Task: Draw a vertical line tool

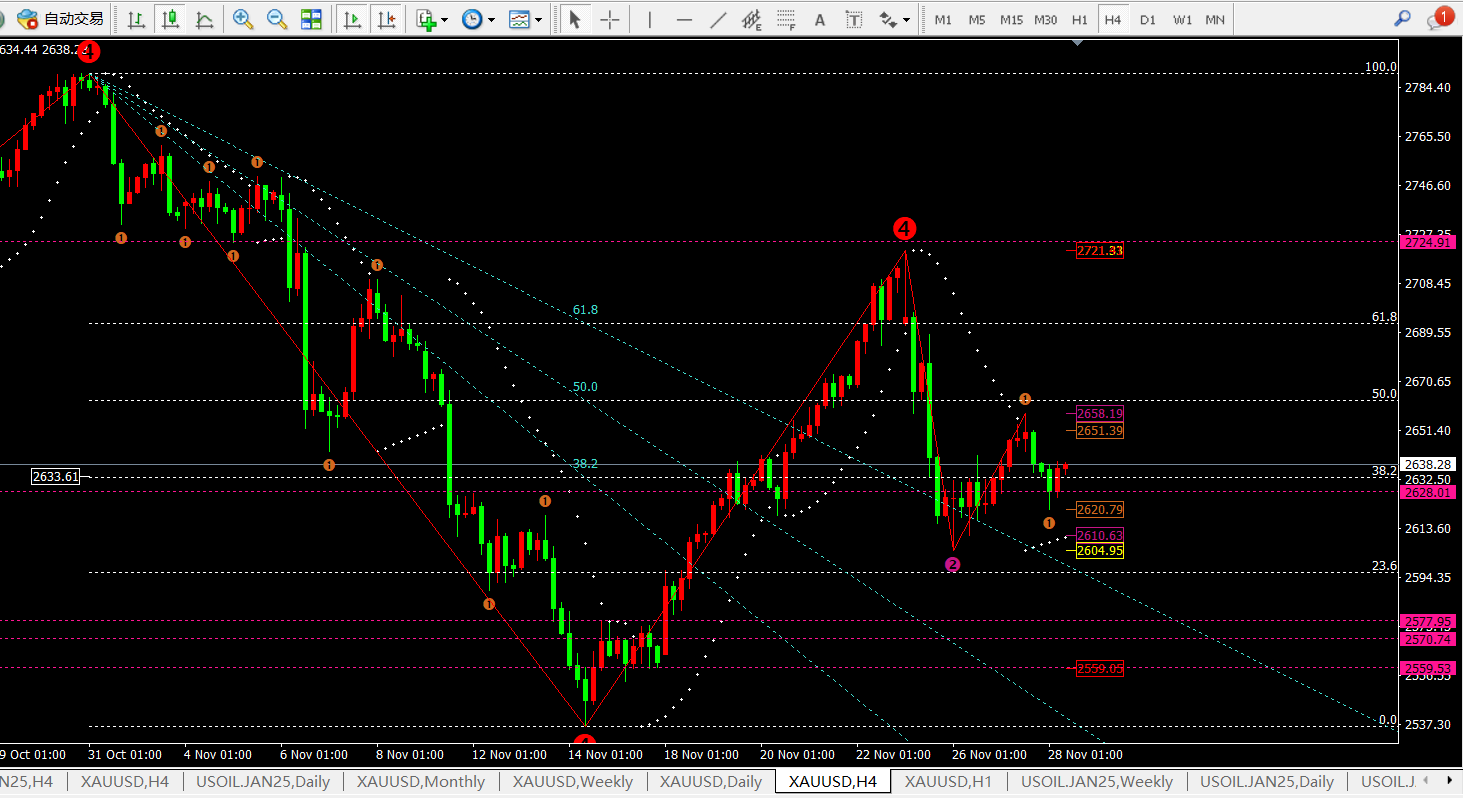Action: pyautogui.click(x=651, y=19)
